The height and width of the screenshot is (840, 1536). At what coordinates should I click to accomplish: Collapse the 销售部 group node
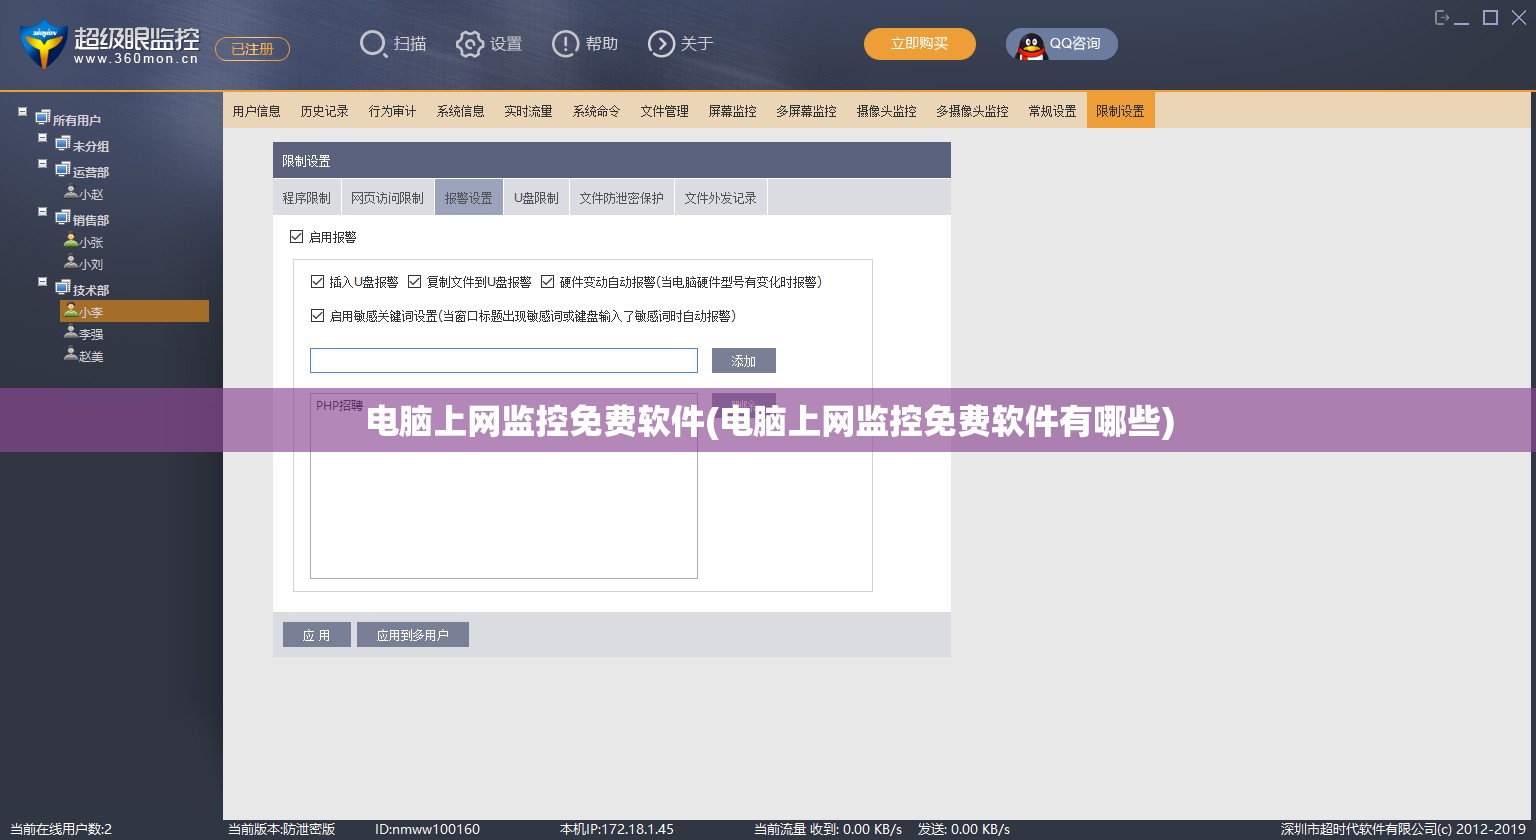pos(42,212)
